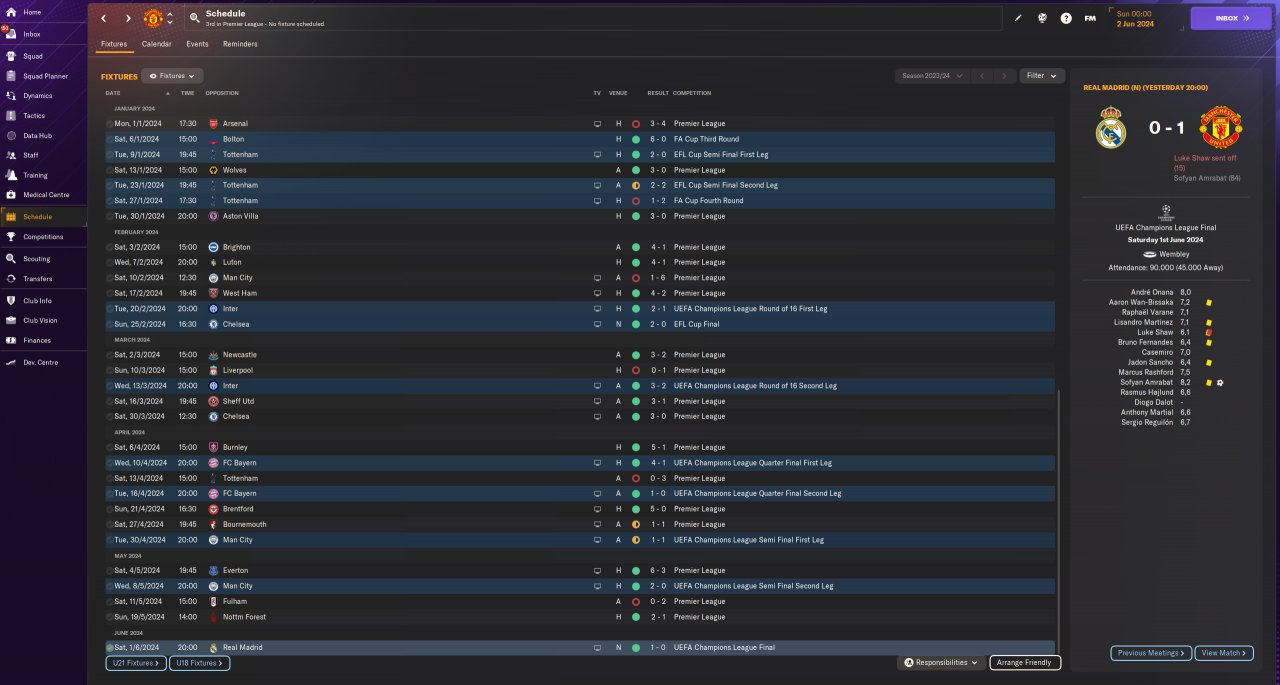Select the Real Madrid Champions League Final row
Image resolution: width=1280 pixels, height=685 pixels.
pyautogui.click(x=579, y=648)
